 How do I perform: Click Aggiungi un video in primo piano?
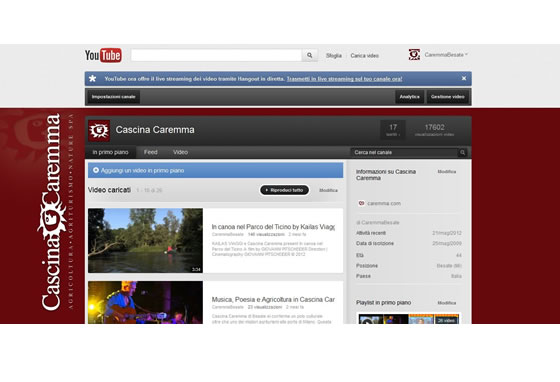(x=215, y=171)
